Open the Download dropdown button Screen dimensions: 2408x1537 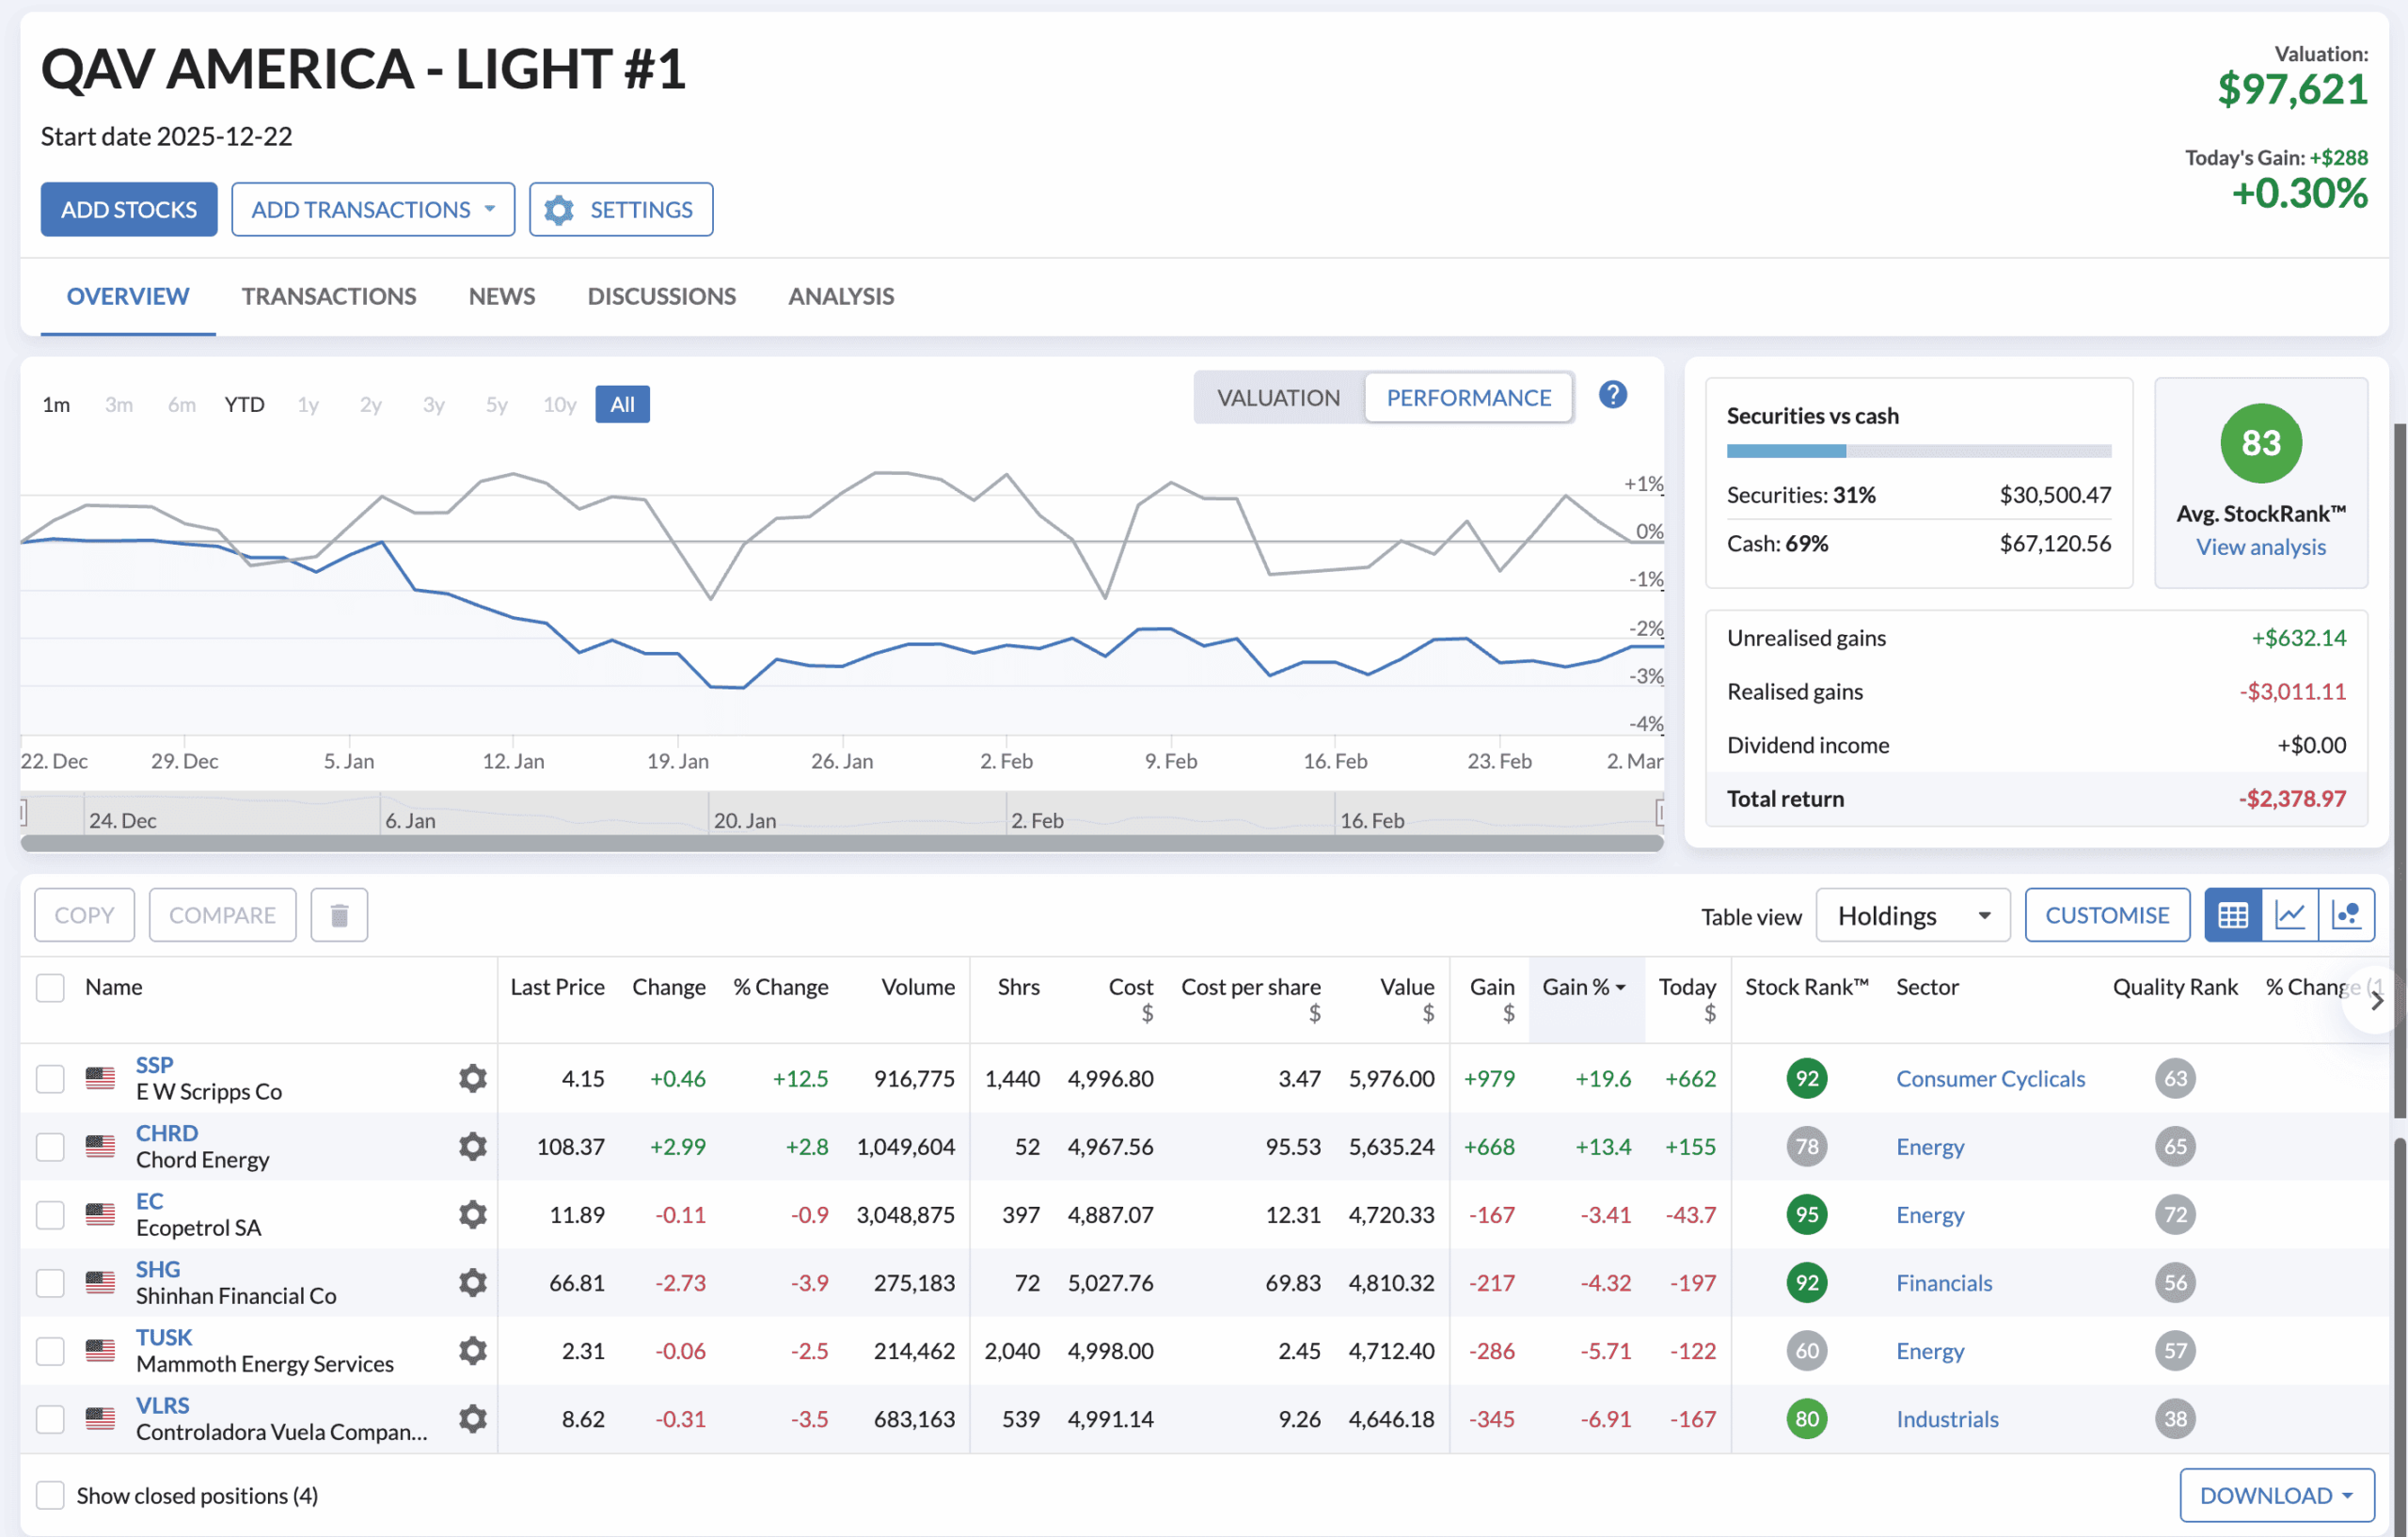coord(2276,1495)
